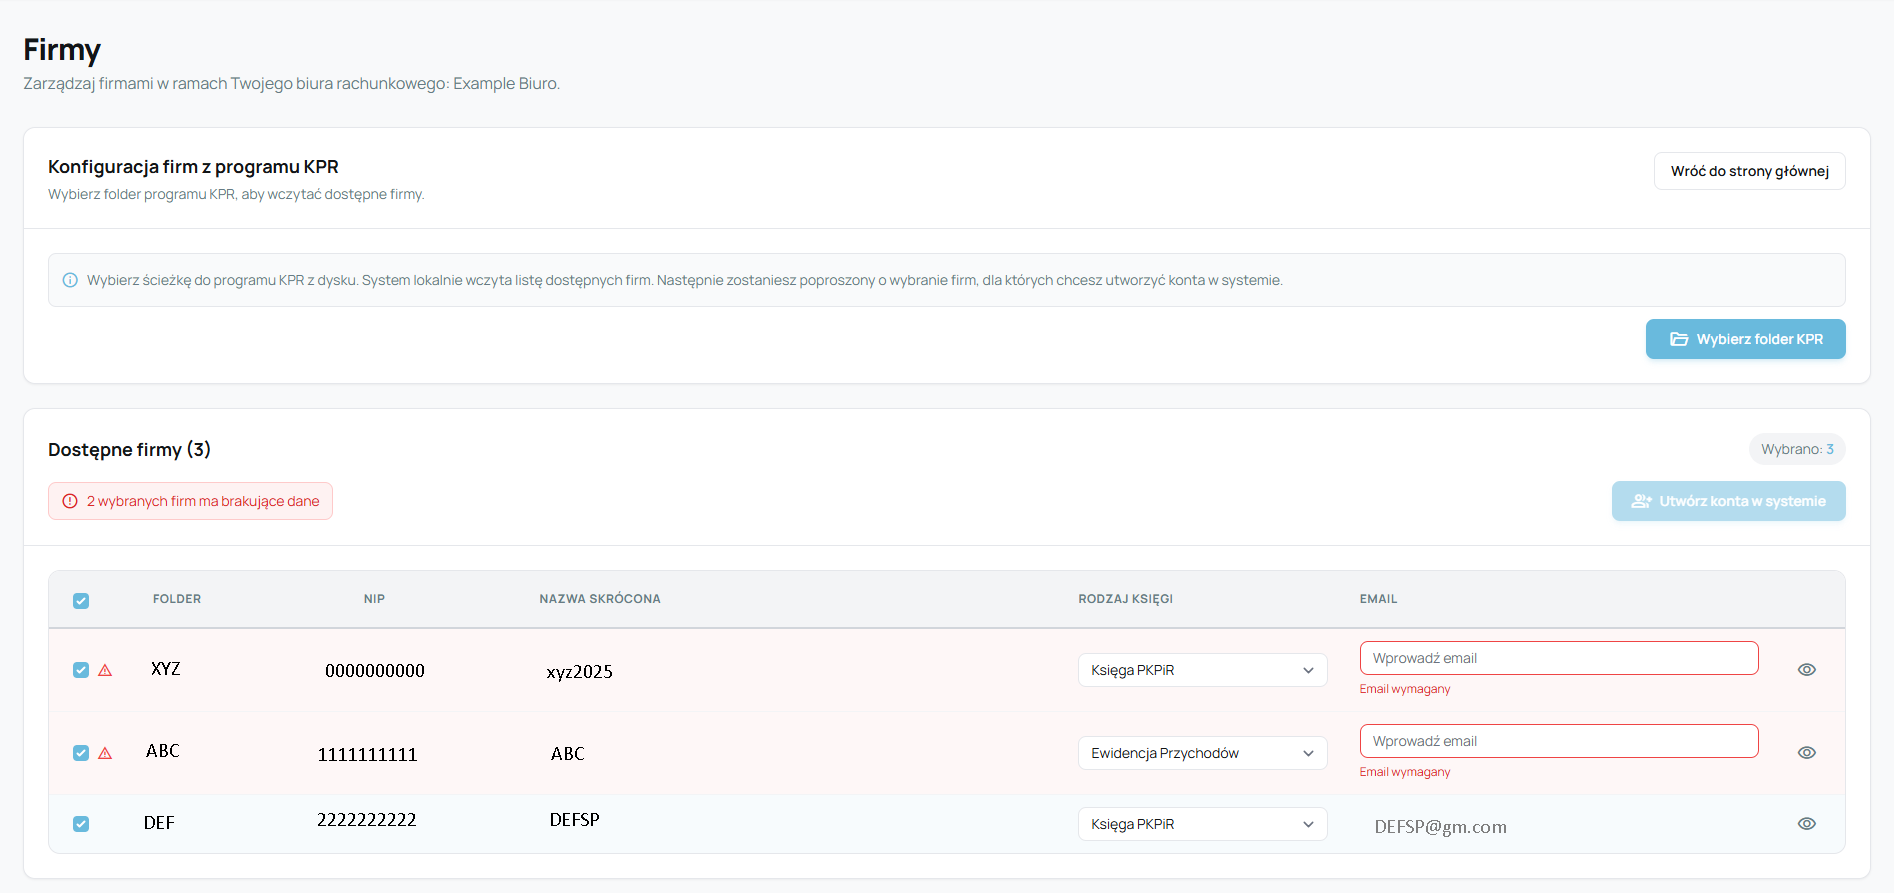Click the NAZWA SKRÓCONA column header
The image size is (1894, 893).
(600, 599)
